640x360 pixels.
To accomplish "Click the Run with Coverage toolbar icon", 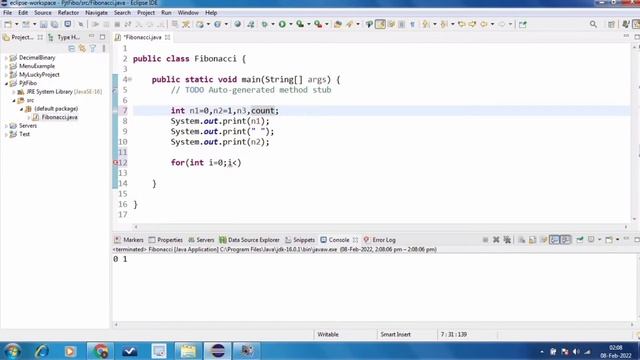I will point(300,24).
